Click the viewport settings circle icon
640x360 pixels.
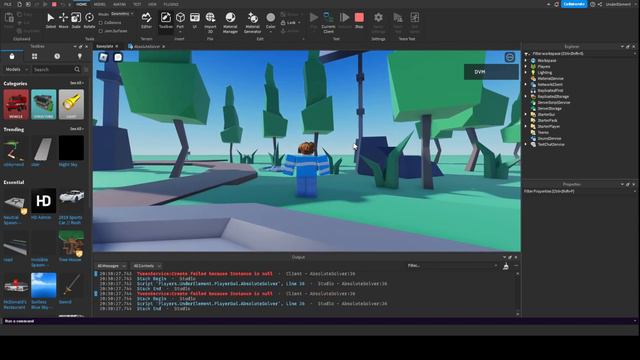(x=509, y=57)
